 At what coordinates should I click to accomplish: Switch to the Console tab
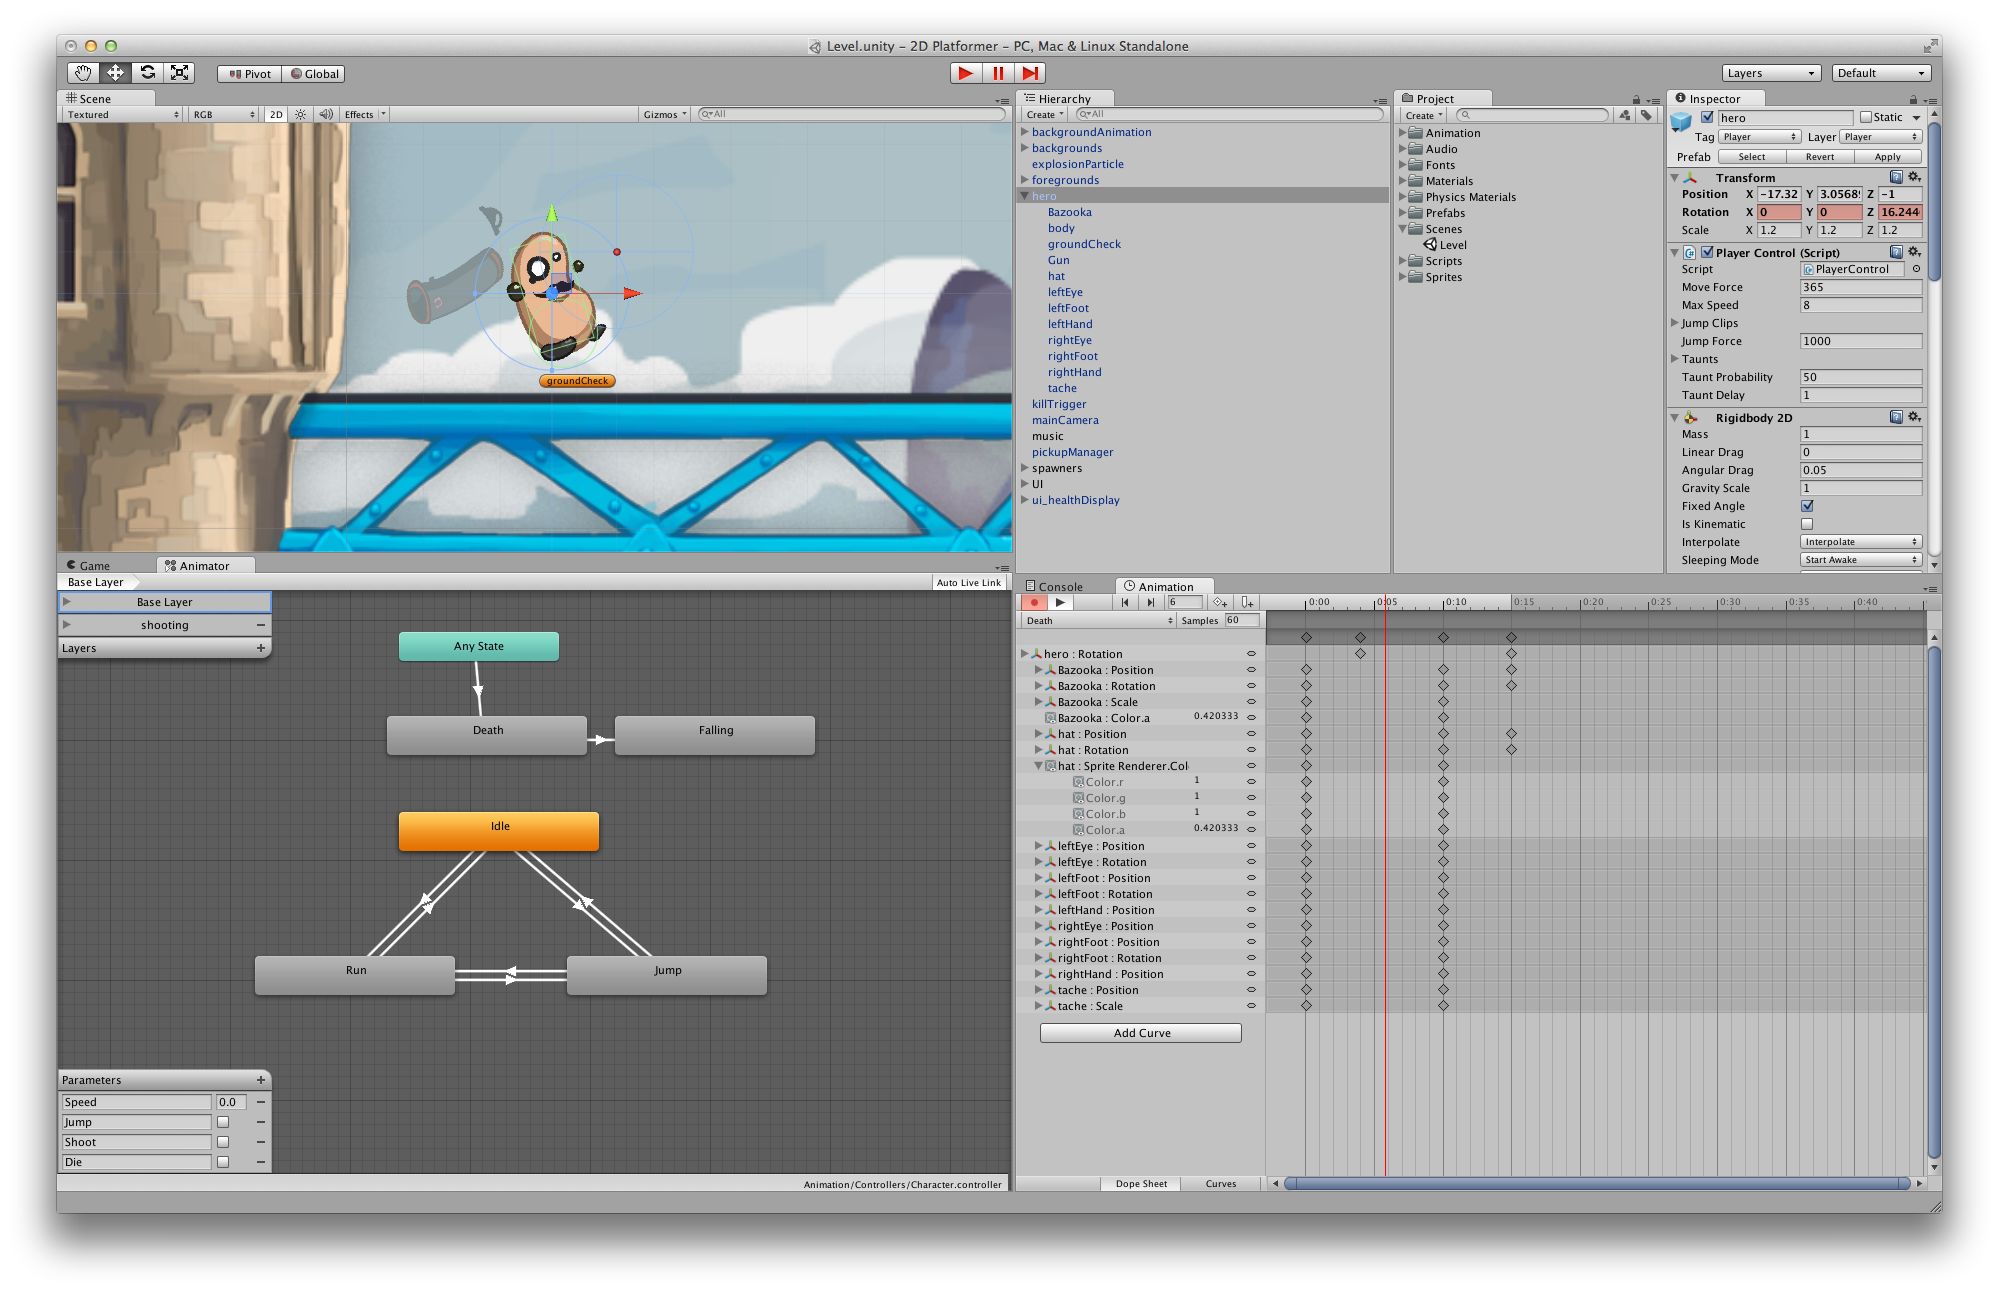[x=1059, y=587]
